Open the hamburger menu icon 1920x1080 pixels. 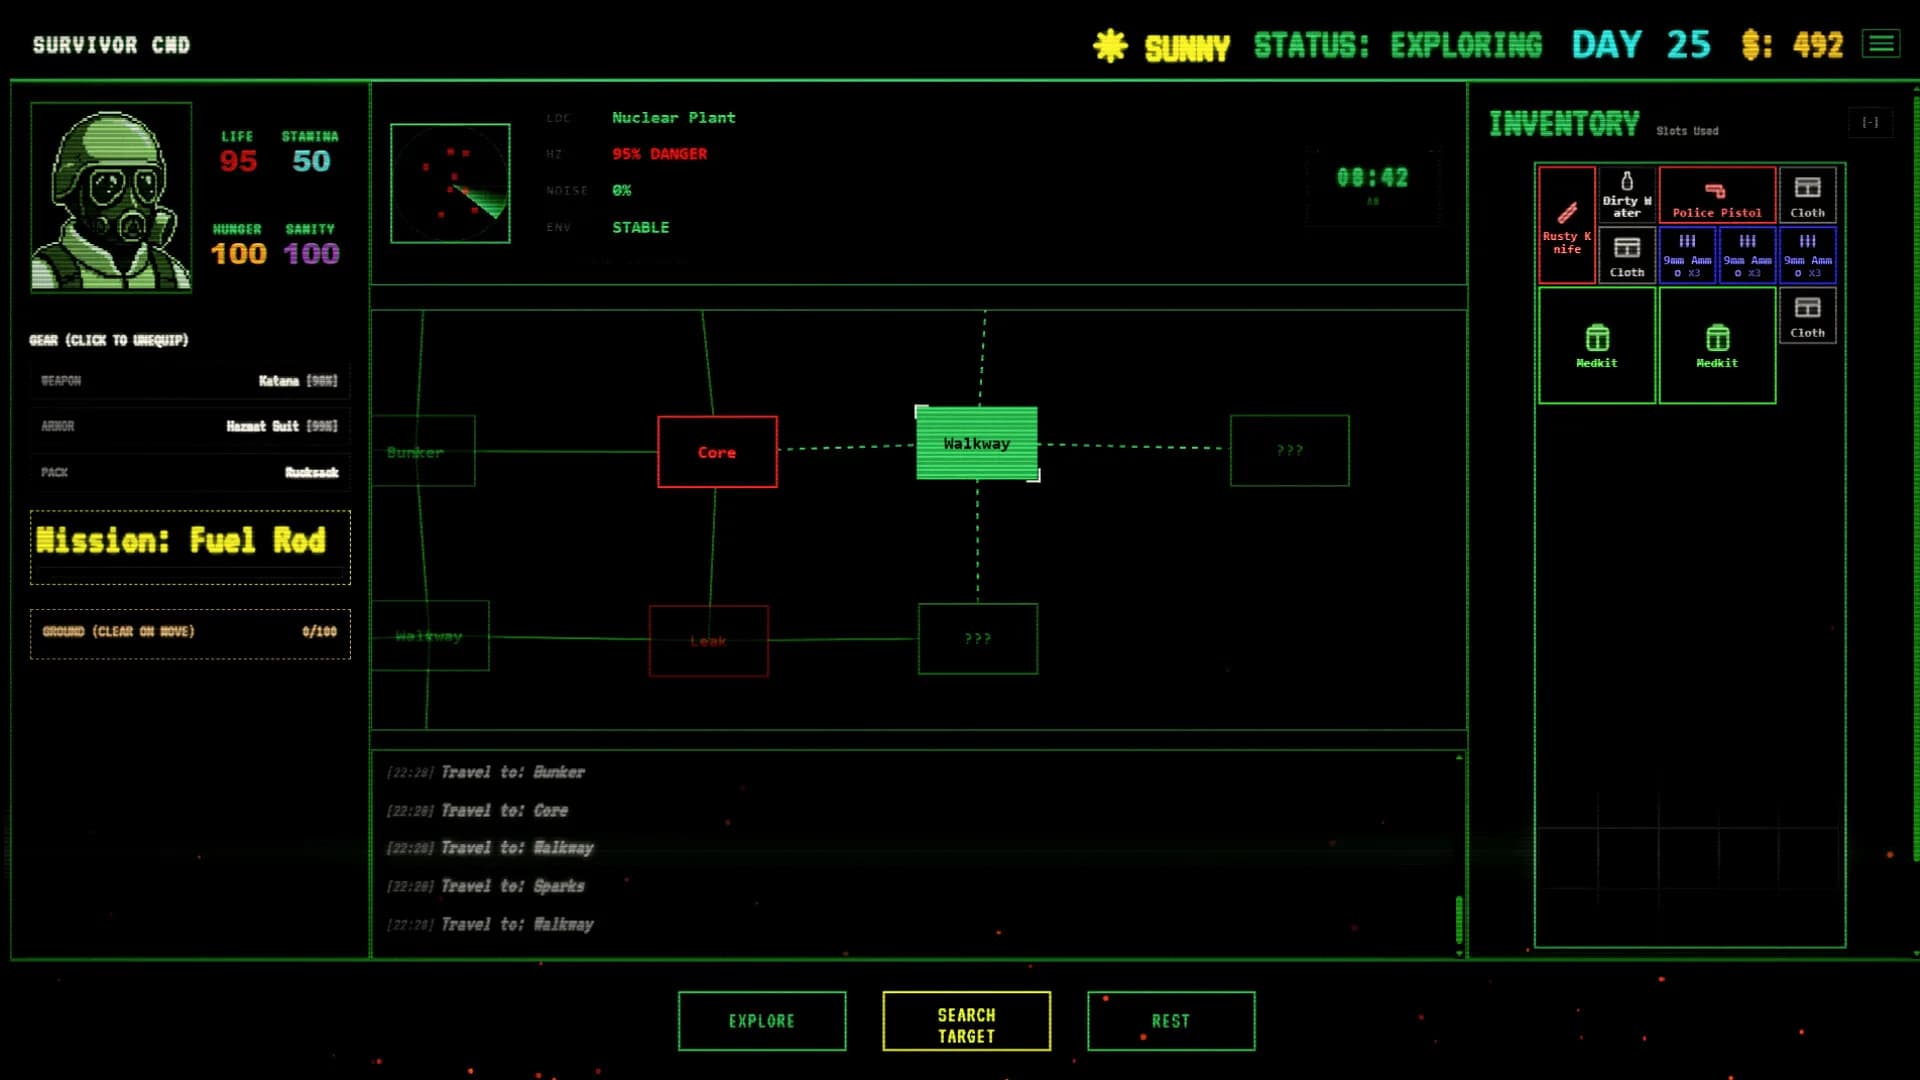click(x=1881, y=44)
